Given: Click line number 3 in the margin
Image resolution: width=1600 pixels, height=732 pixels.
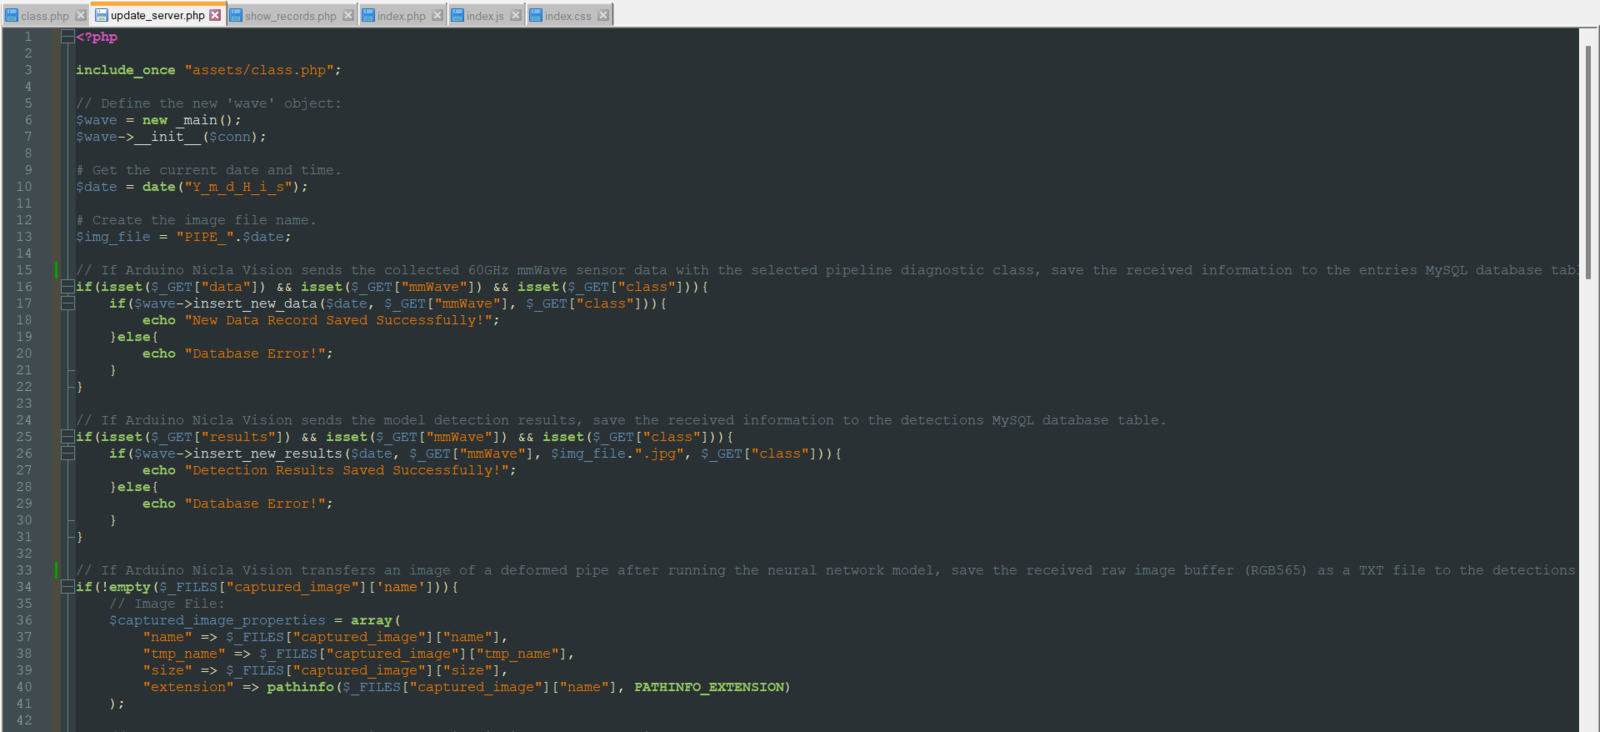Looking at the screenshot, I should pyautogui.click(x=28, y=70).
